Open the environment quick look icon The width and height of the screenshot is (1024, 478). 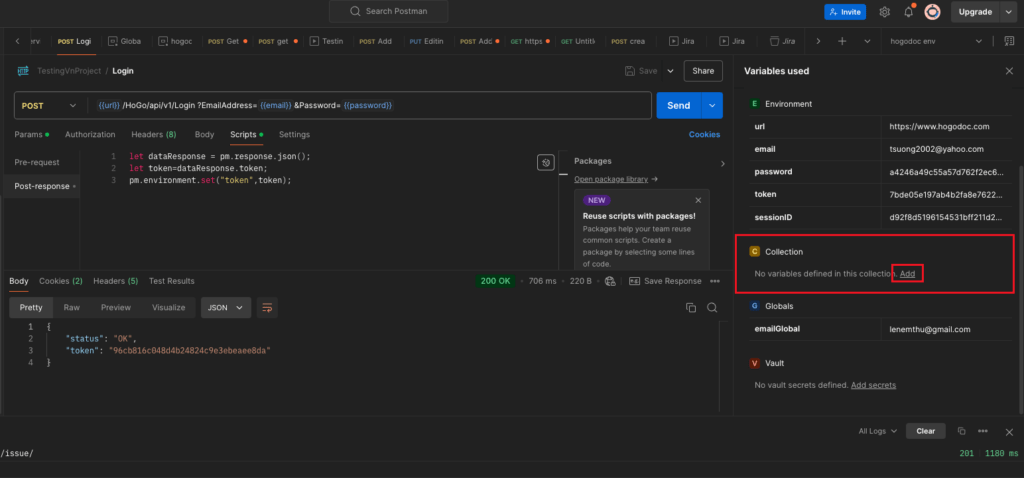[1008, 41]
